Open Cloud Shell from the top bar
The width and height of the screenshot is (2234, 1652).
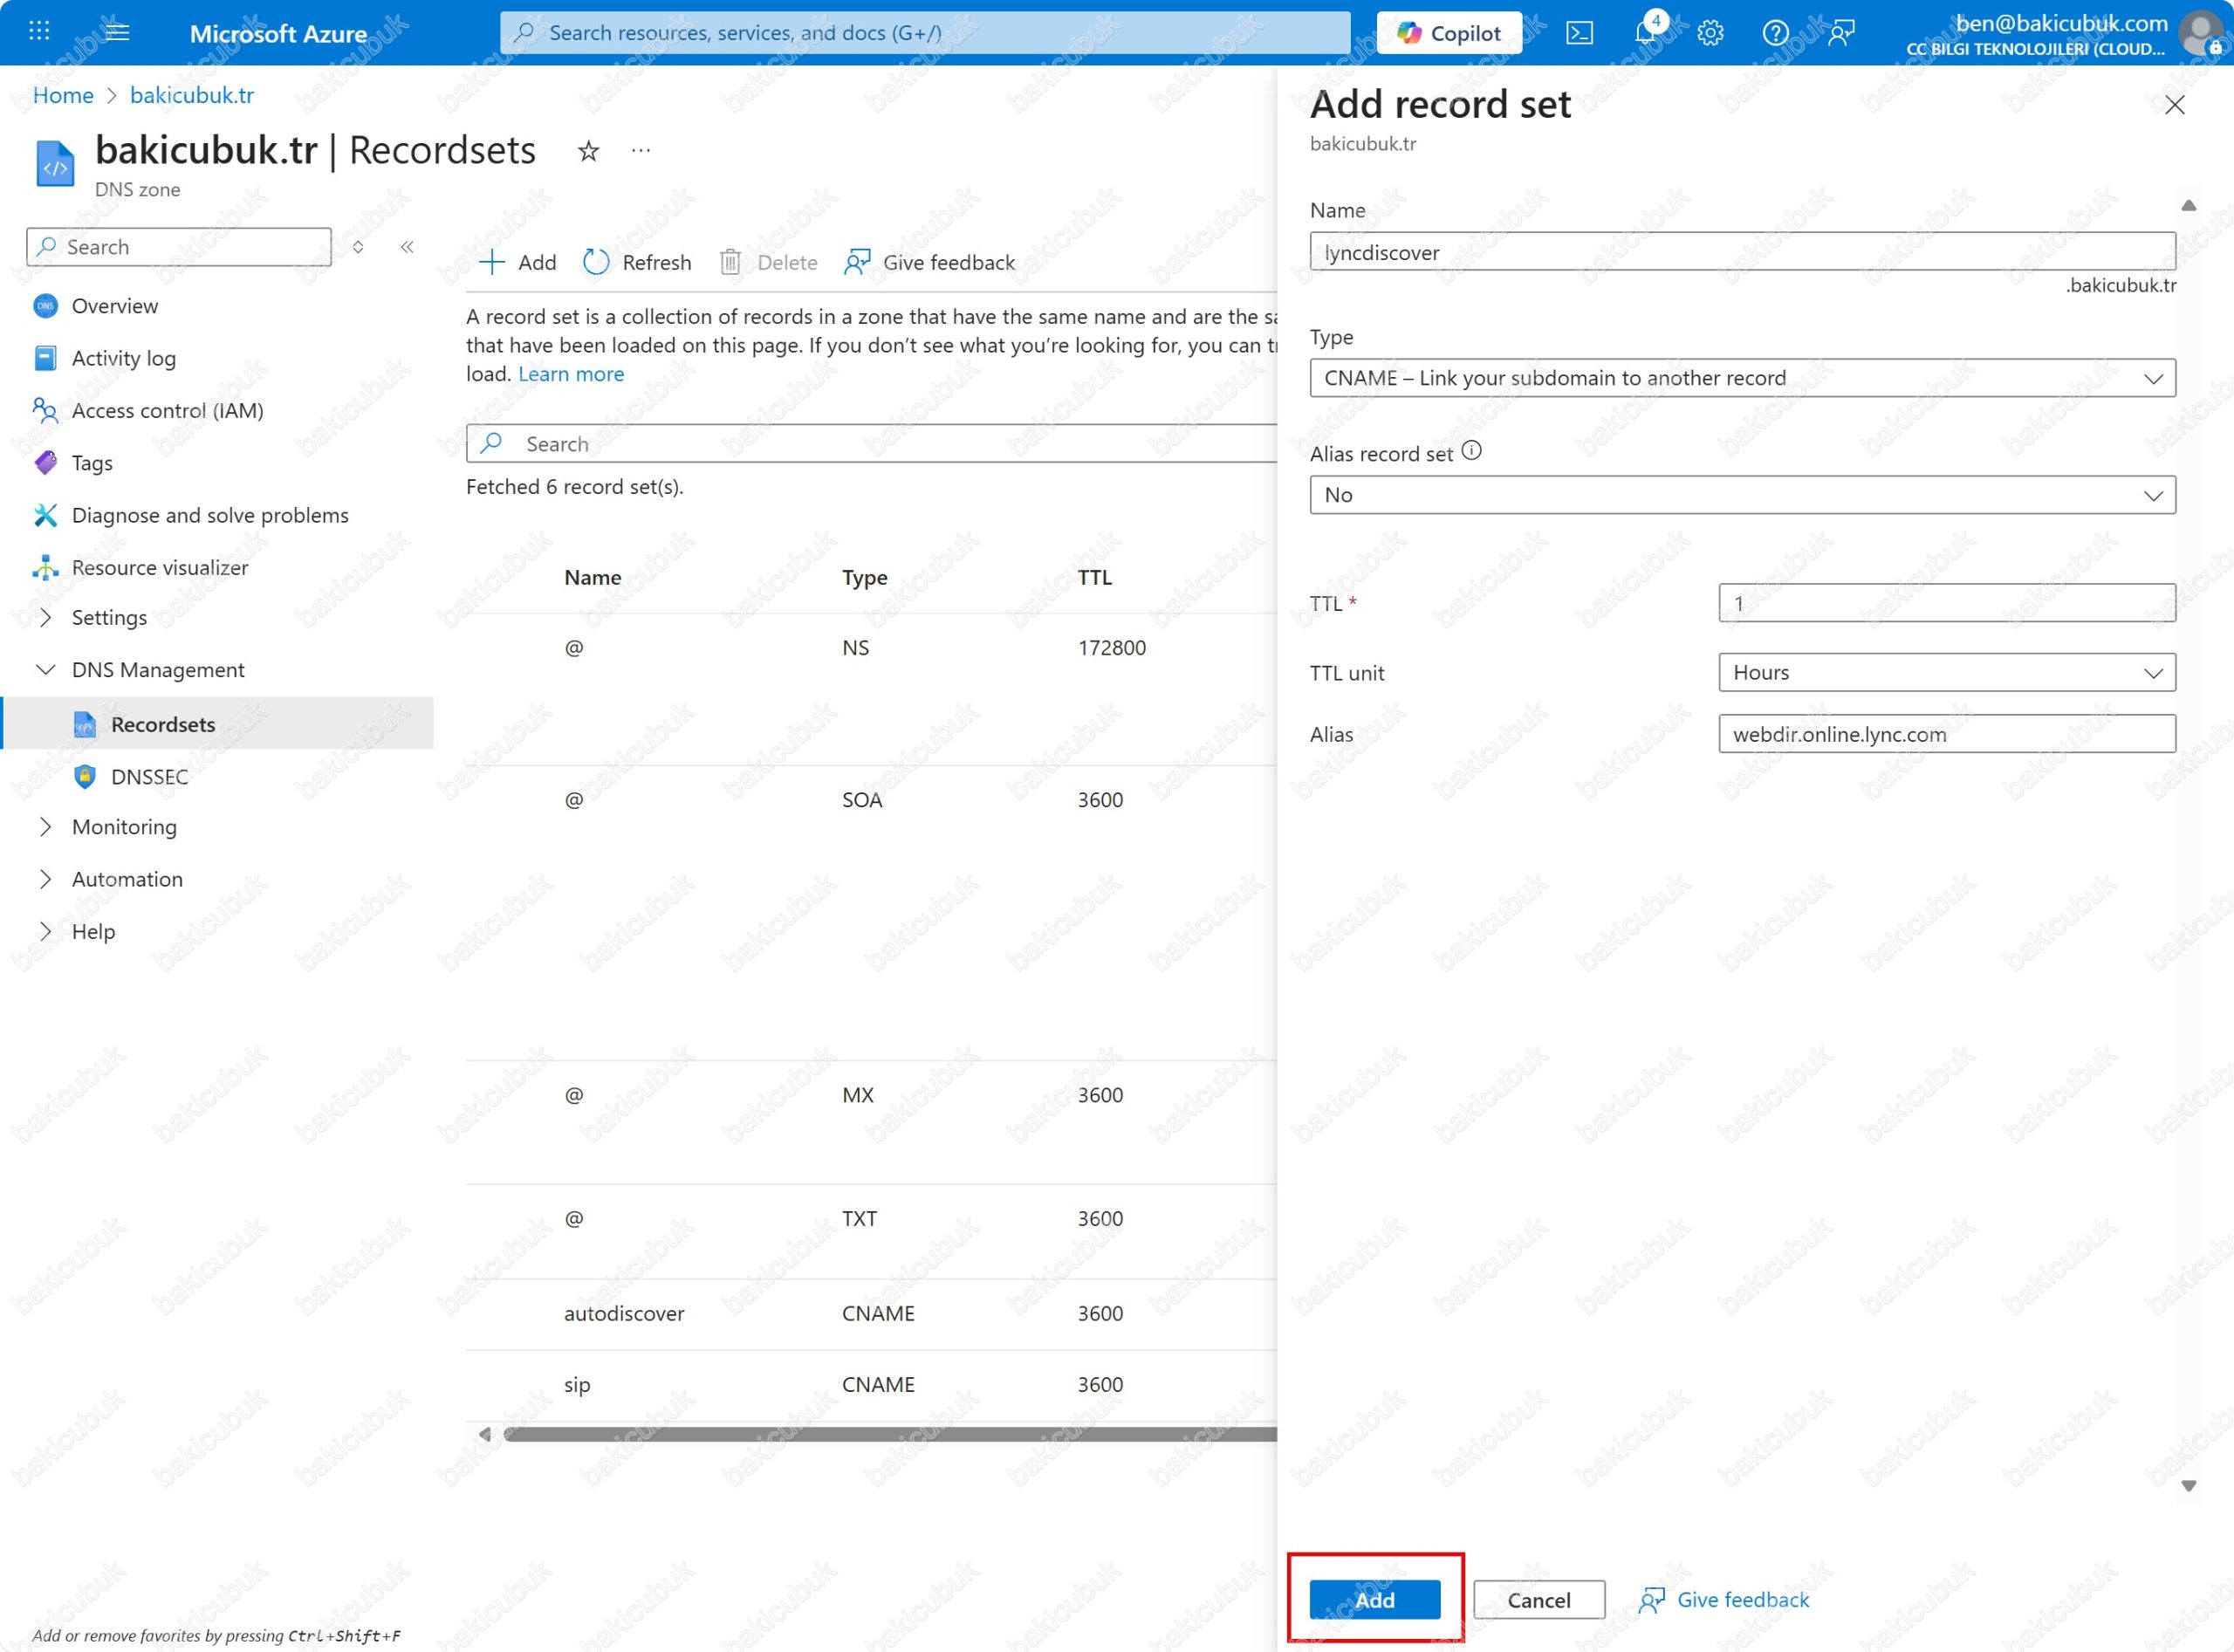pyautogui.click(x=1579, y=33)
